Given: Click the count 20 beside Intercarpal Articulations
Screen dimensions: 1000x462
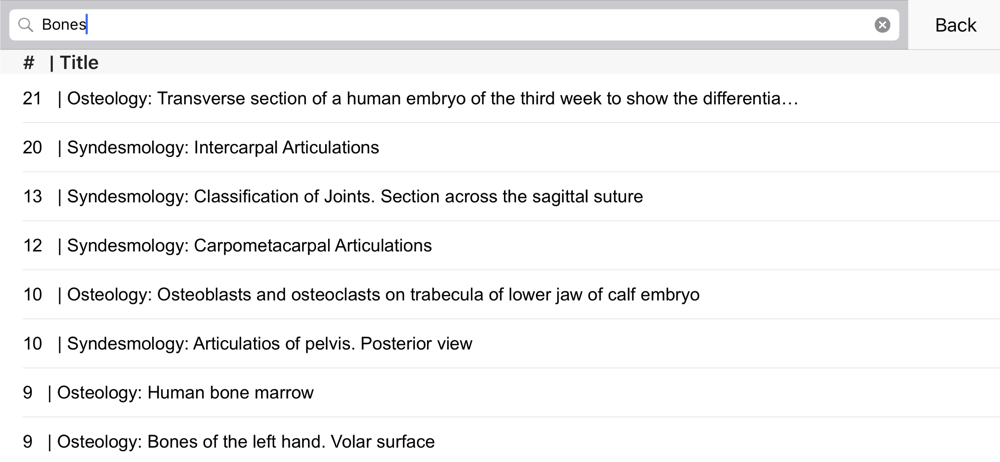Looking at the screenshot, I should [x=32, y=148].
